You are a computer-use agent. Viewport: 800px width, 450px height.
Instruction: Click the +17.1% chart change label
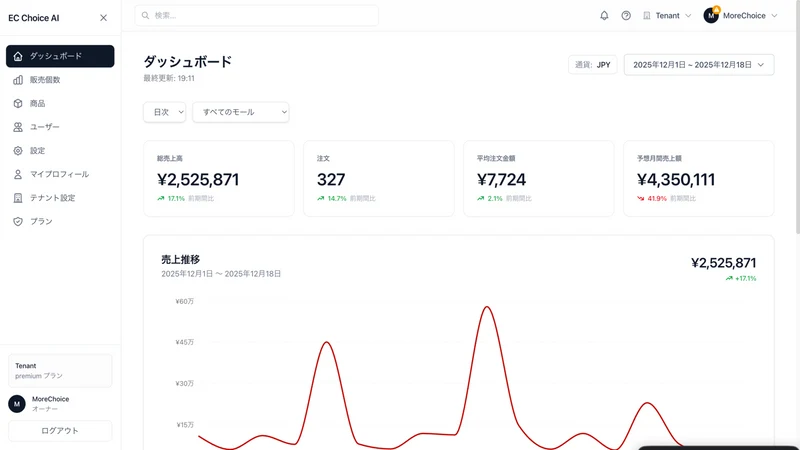click(746, 279)
